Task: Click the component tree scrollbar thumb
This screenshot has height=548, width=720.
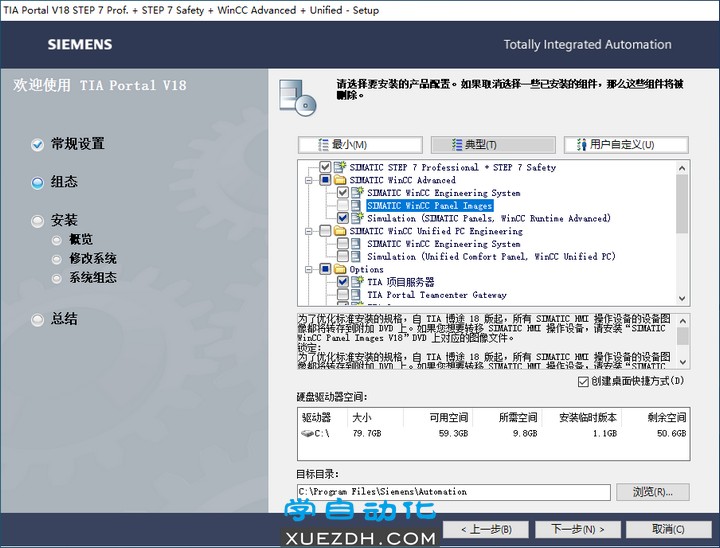Action: [x=682, y=203]
